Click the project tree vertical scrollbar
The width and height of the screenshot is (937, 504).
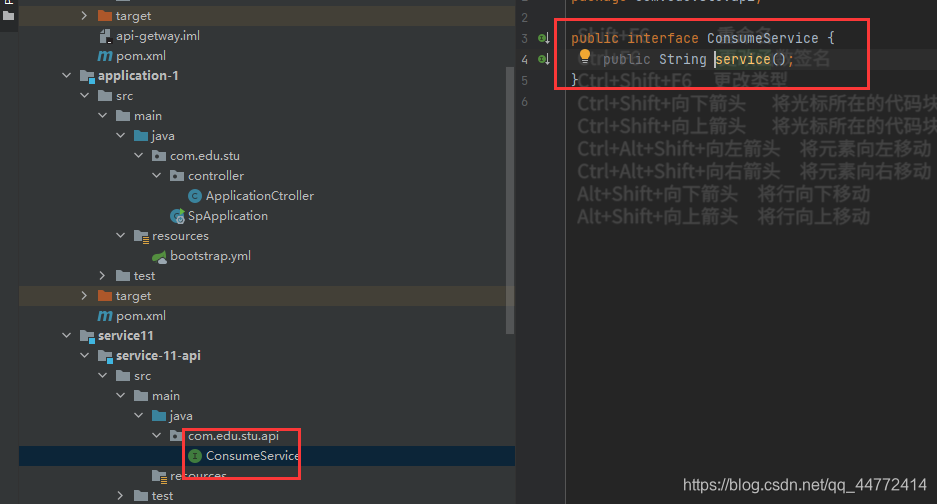point(510,200)
